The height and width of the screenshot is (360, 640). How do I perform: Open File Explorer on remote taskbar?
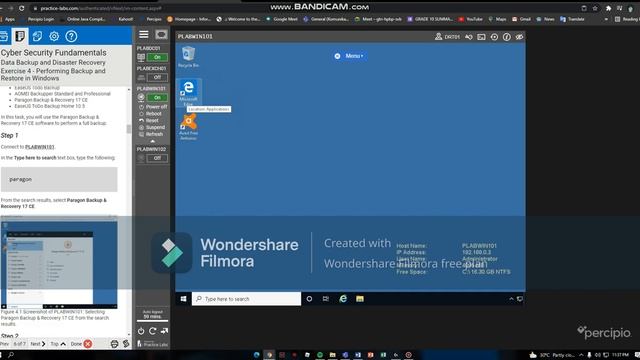pyautogui.click(x=360, y=299)
